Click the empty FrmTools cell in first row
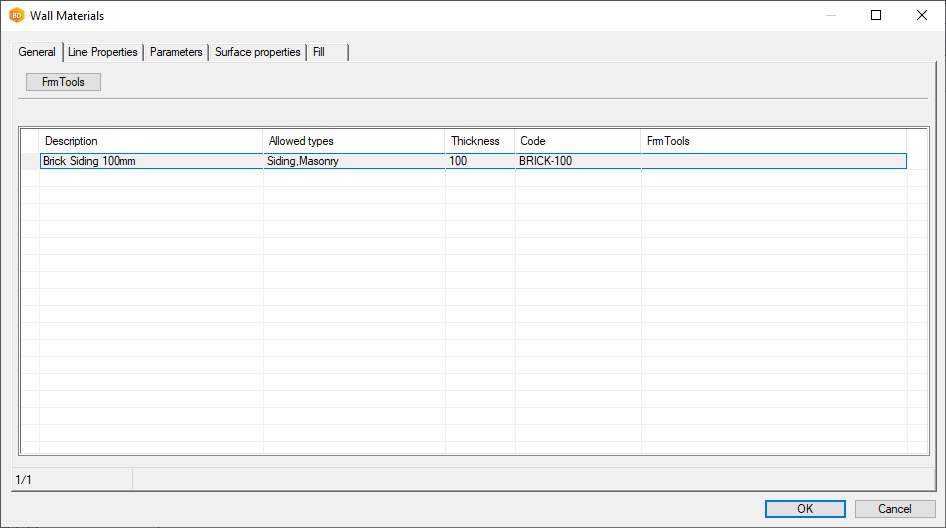Viewport: 946px width, 528px height. [x=773, y=161]
